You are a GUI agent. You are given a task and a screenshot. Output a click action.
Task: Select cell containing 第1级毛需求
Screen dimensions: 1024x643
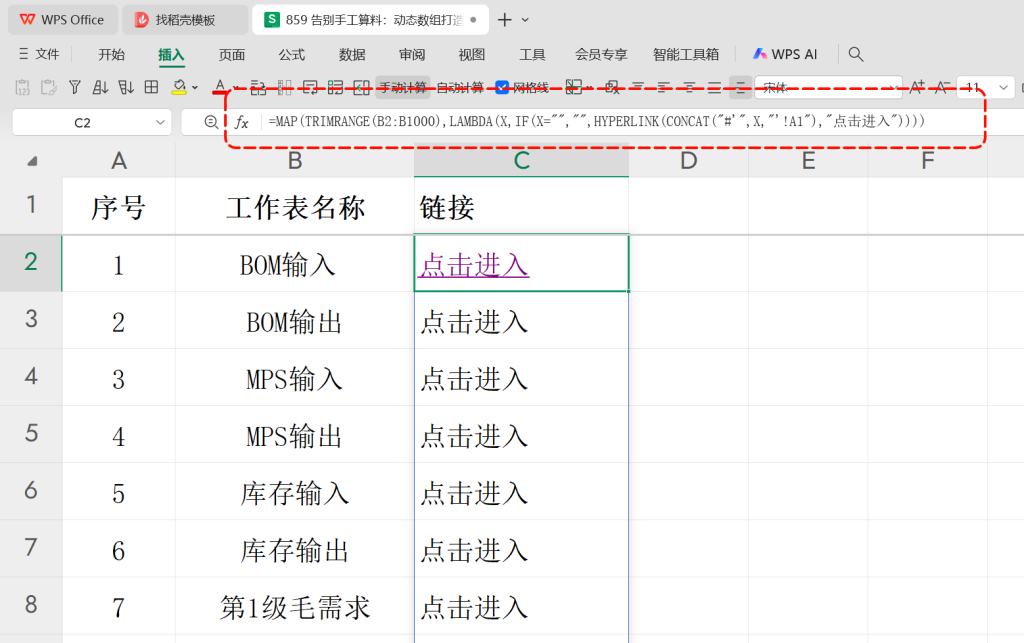pos(295,607)
